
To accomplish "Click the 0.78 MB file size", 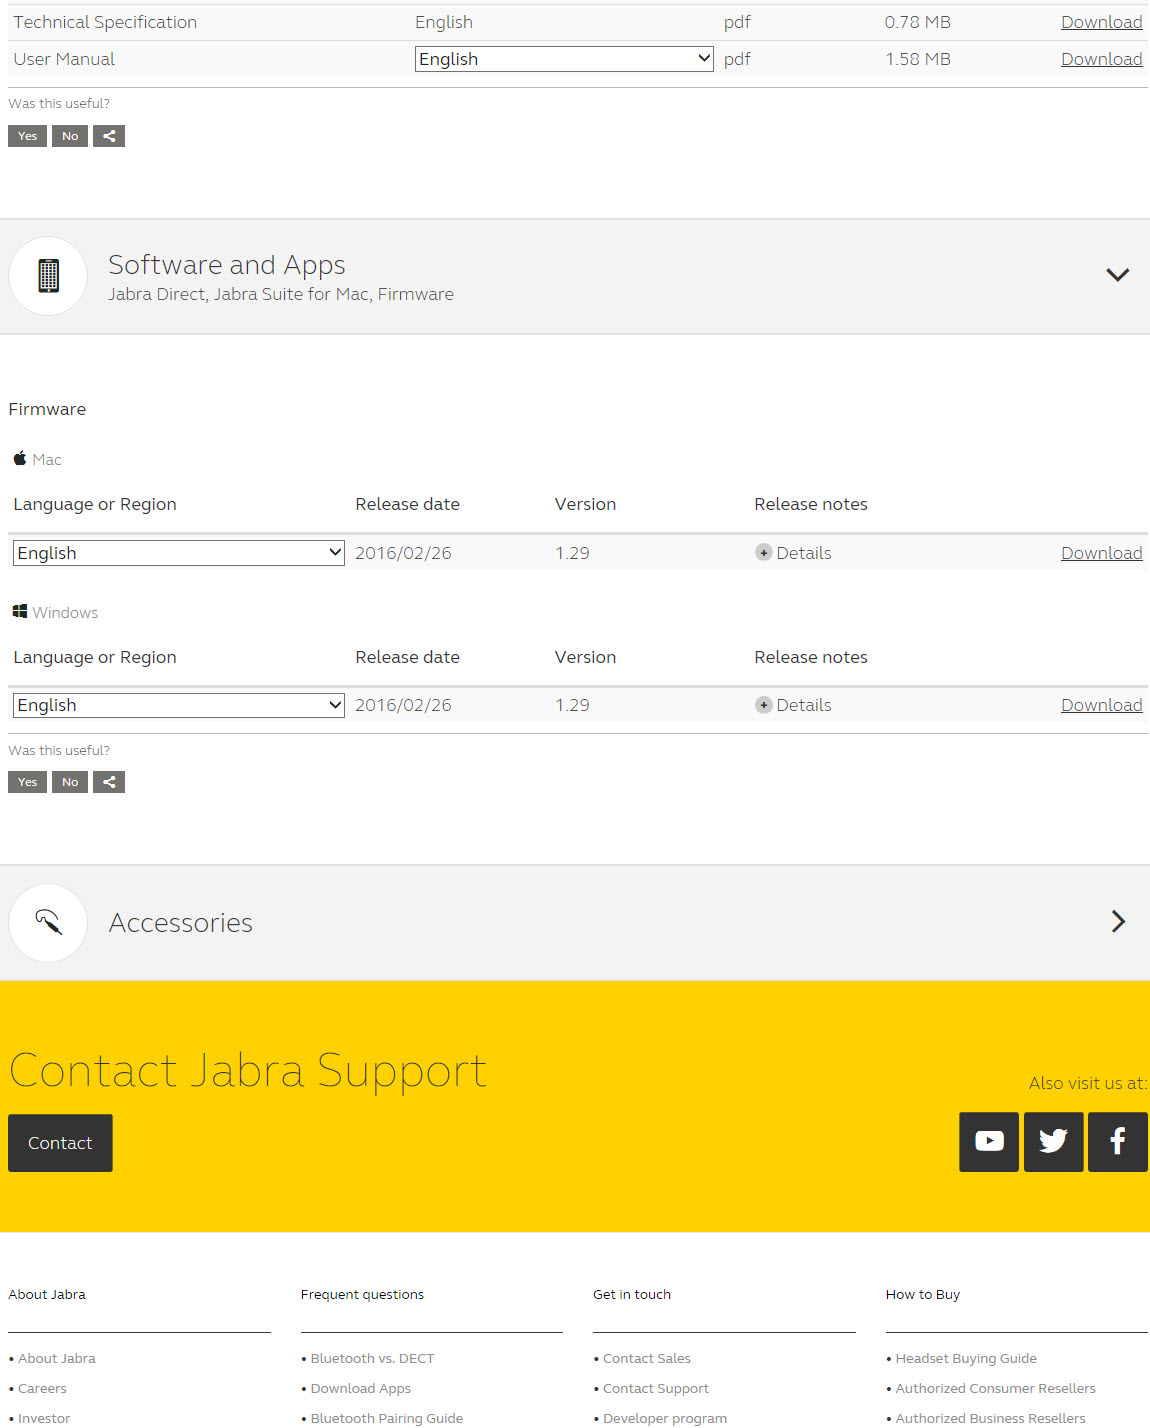I will pyautogui.click(x=918, y=22).
